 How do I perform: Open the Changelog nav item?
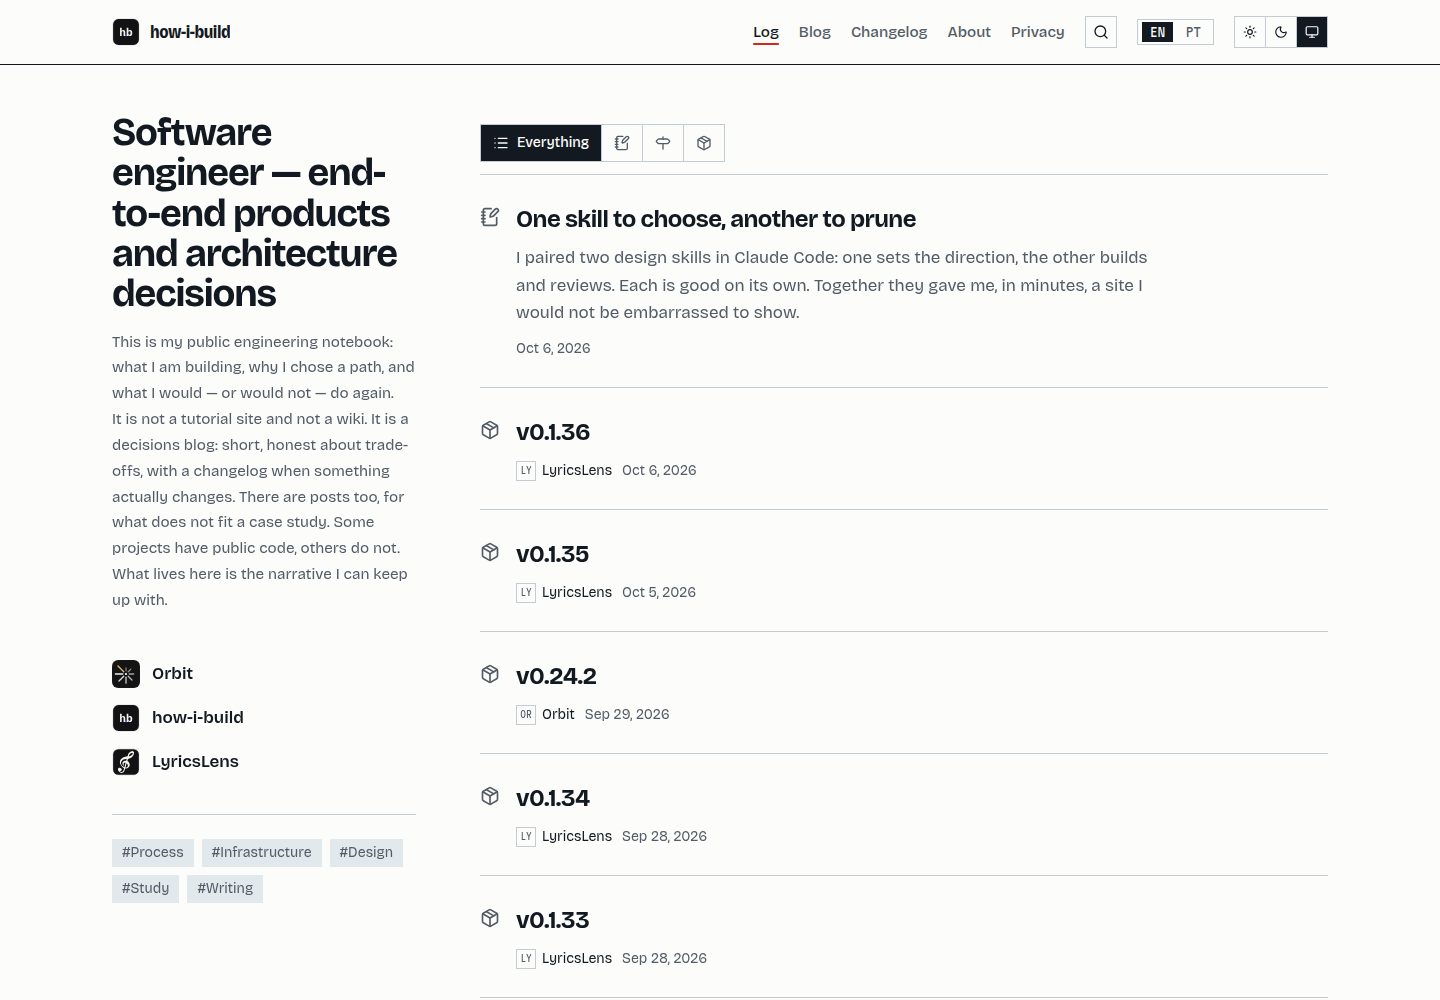click(x=889, y=32)
